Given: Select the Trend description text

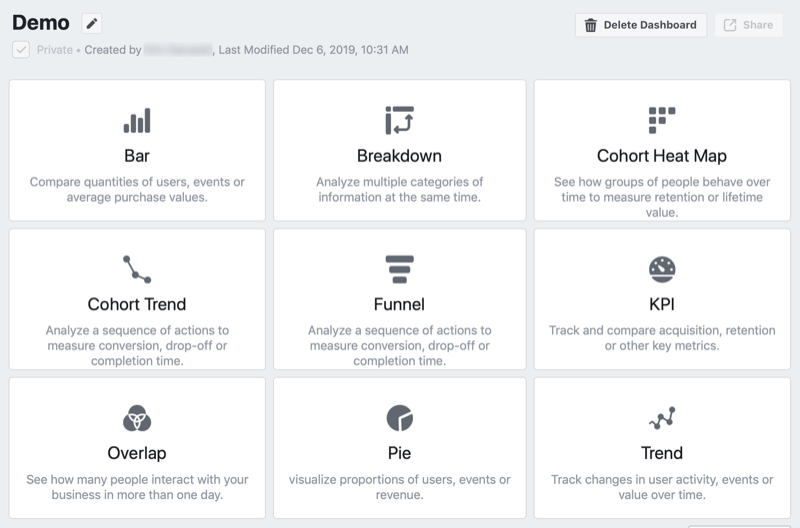Looking at the screenshot, I should tap(662, 487).
